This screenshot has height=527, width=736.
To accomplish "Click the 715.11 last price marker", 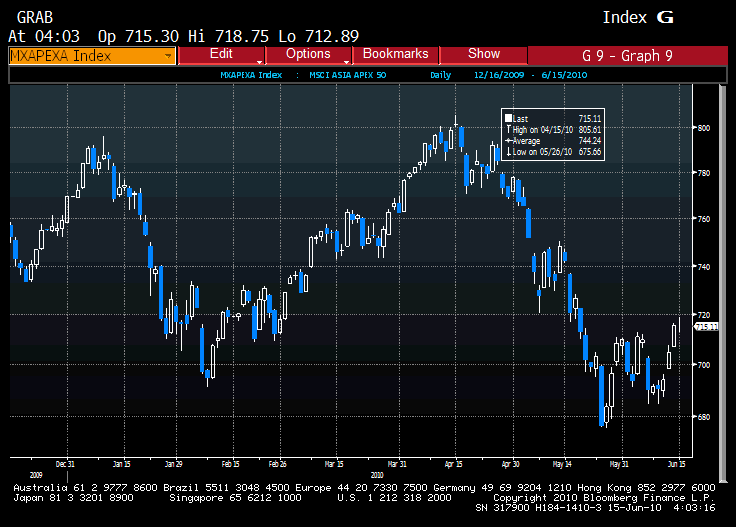I will (706, 327).
